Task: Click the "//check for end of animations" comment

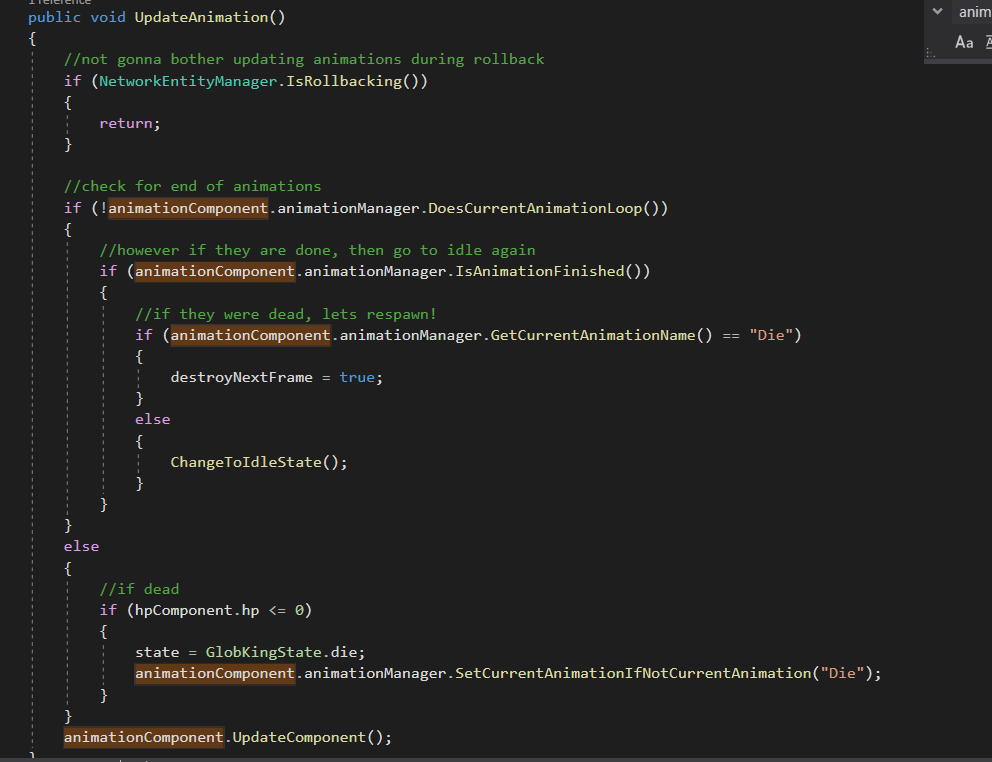Action: pyautogui.click(x=192, y=186)
